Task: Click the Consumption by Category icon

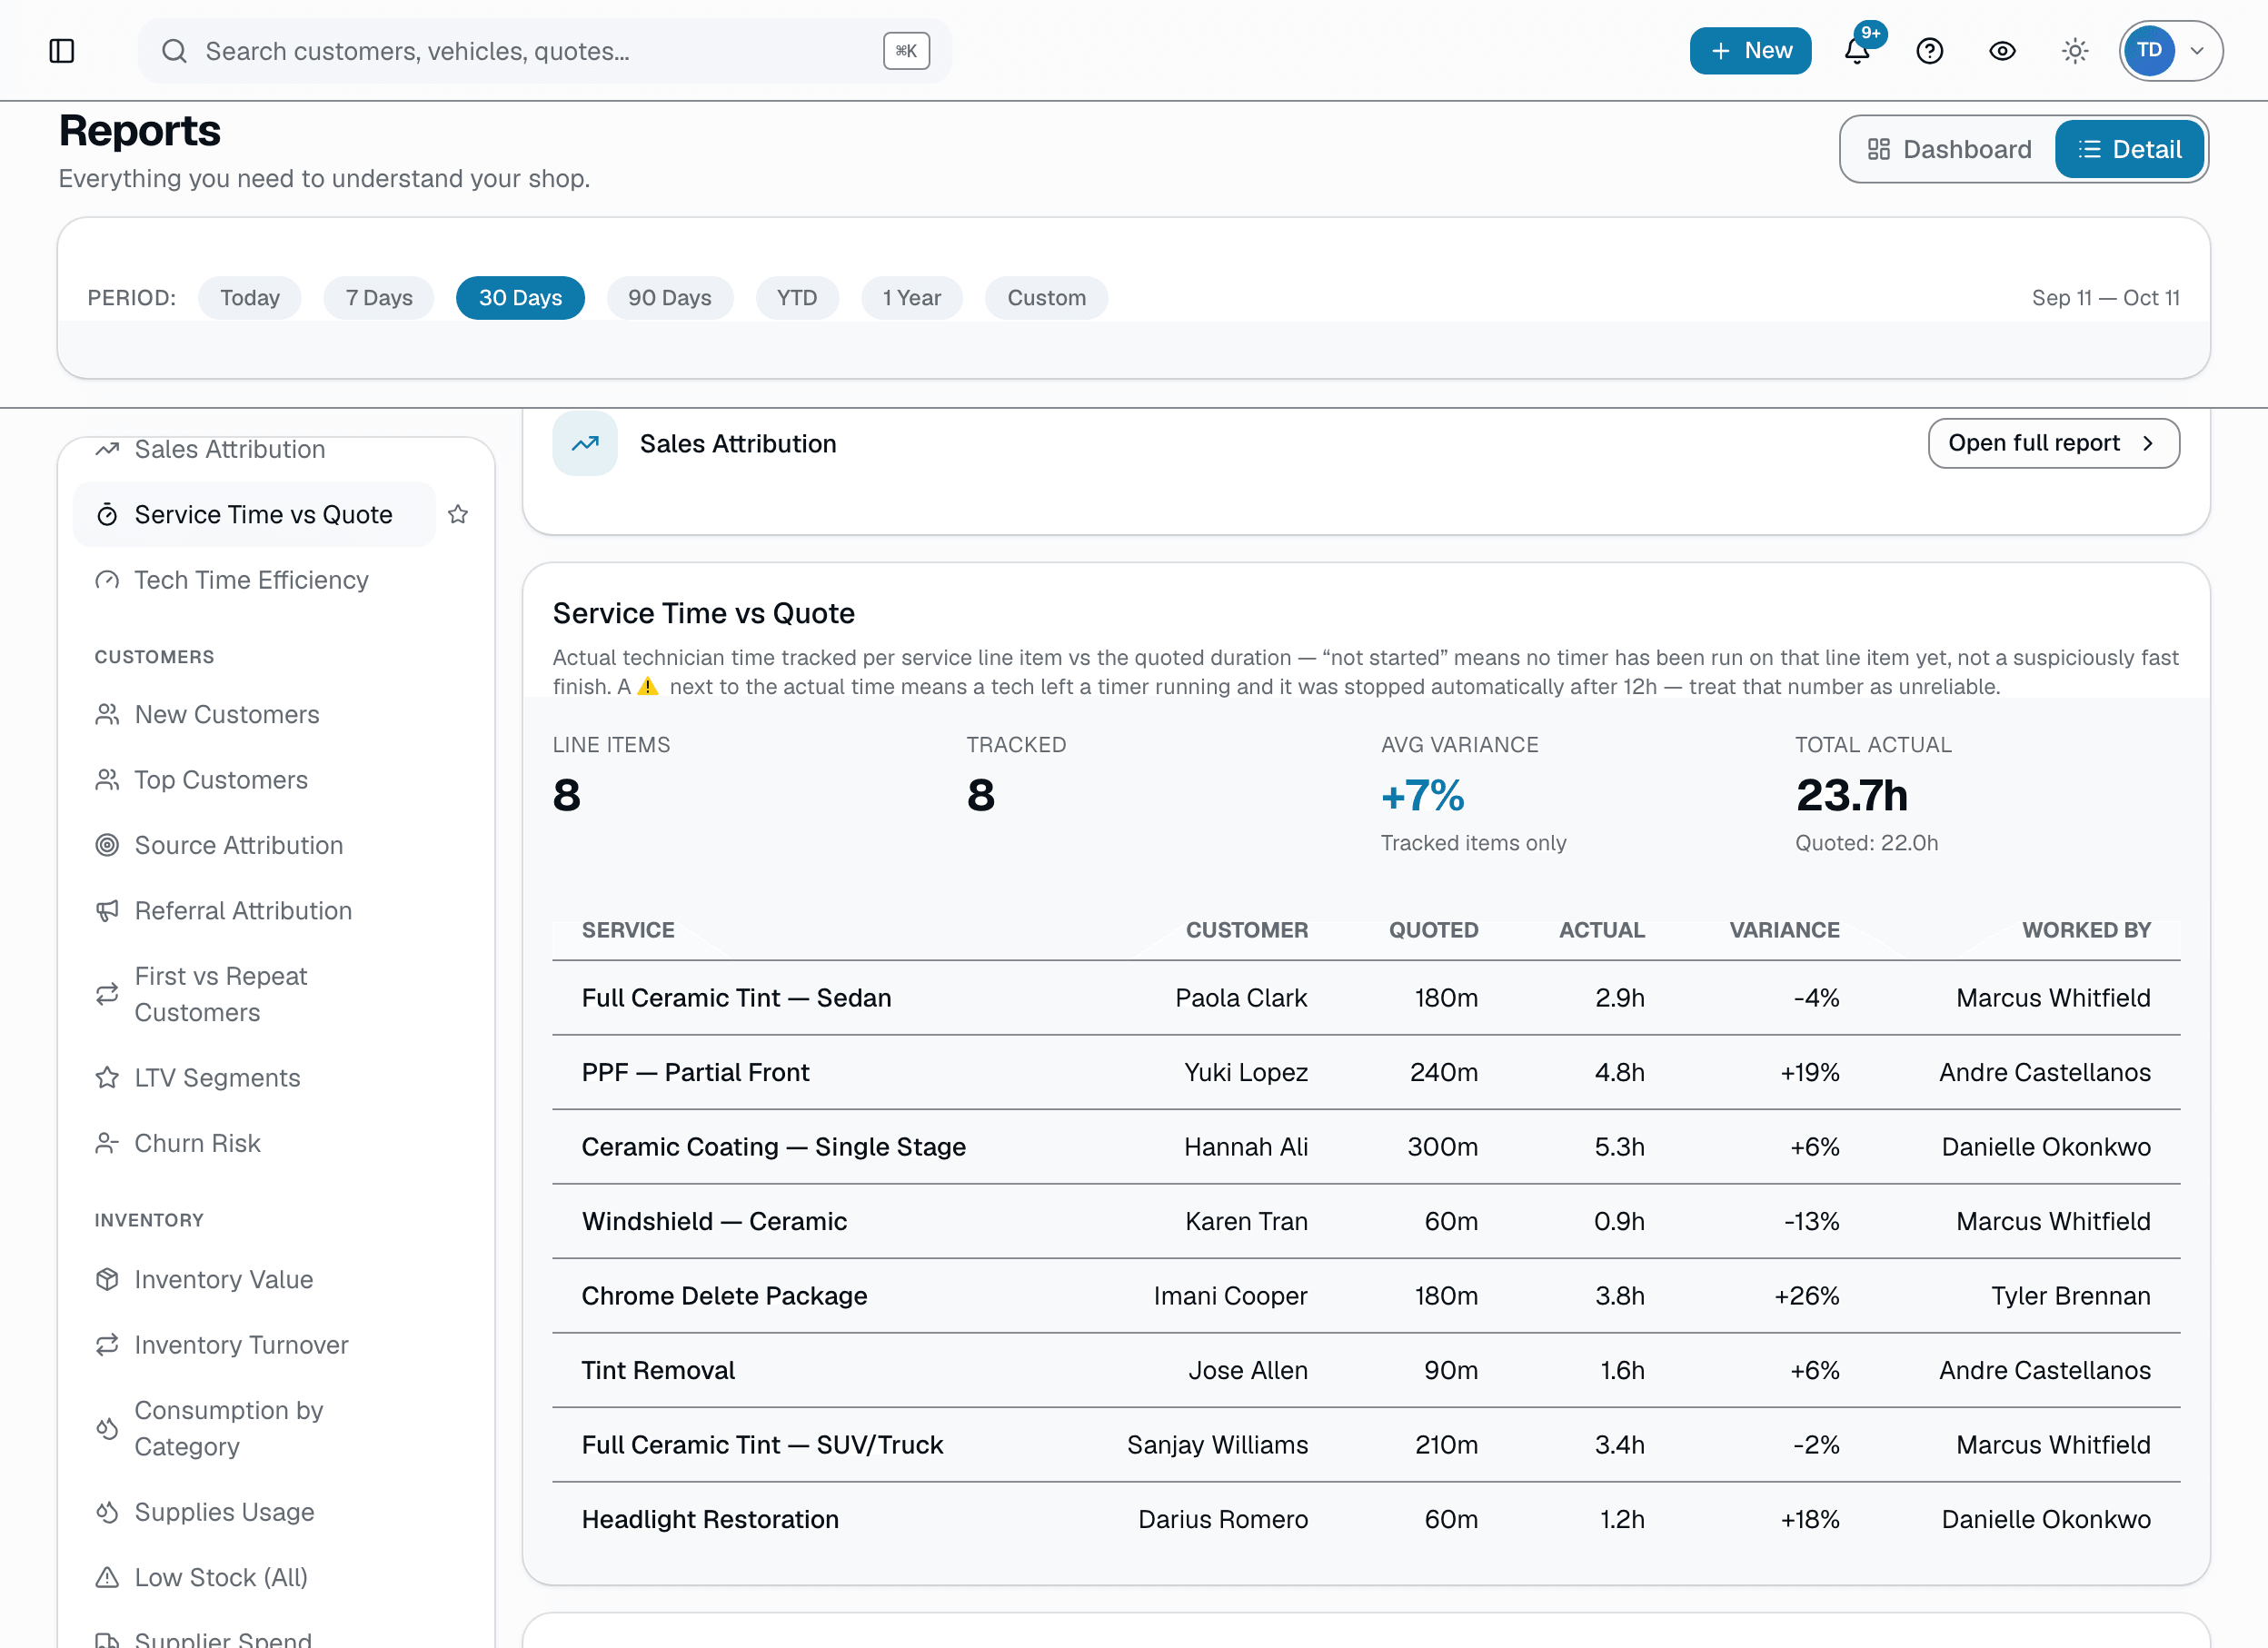Action: [x=107, y=1428]
